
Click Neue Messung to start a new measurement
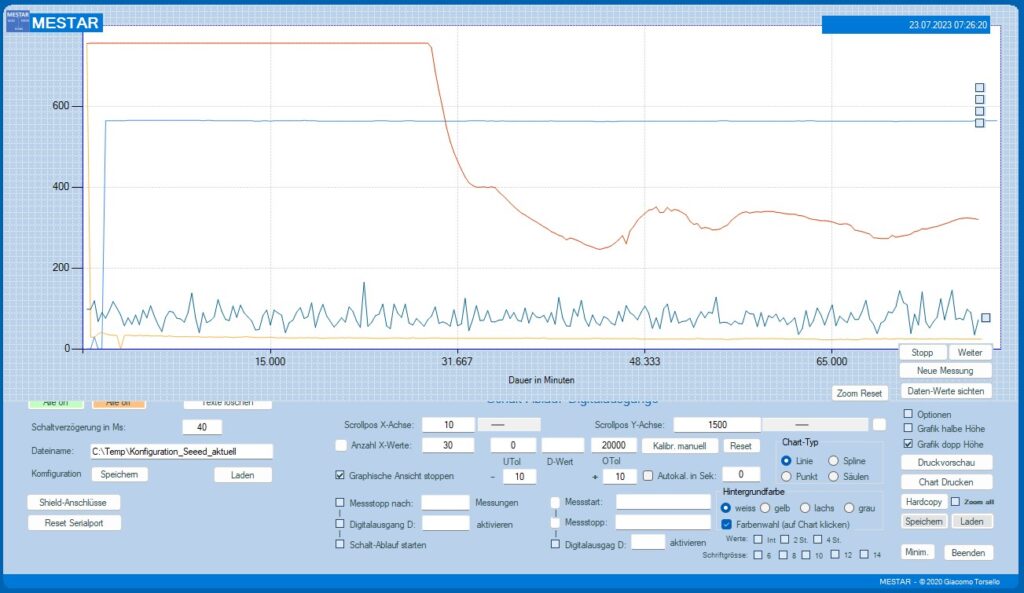click(945, 371)
